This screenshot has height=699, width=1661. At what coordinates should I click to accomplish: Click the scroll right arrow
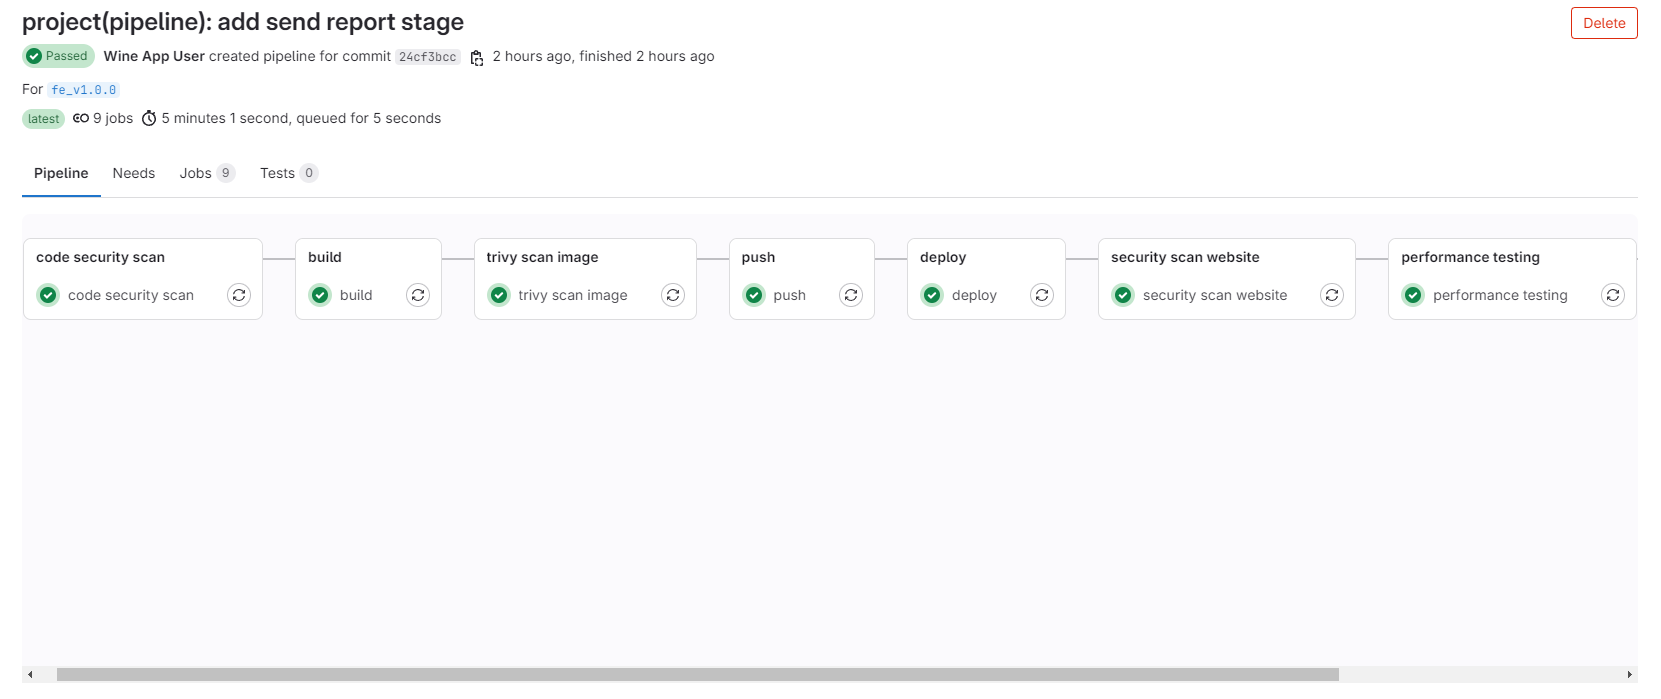click(1631, 675)
